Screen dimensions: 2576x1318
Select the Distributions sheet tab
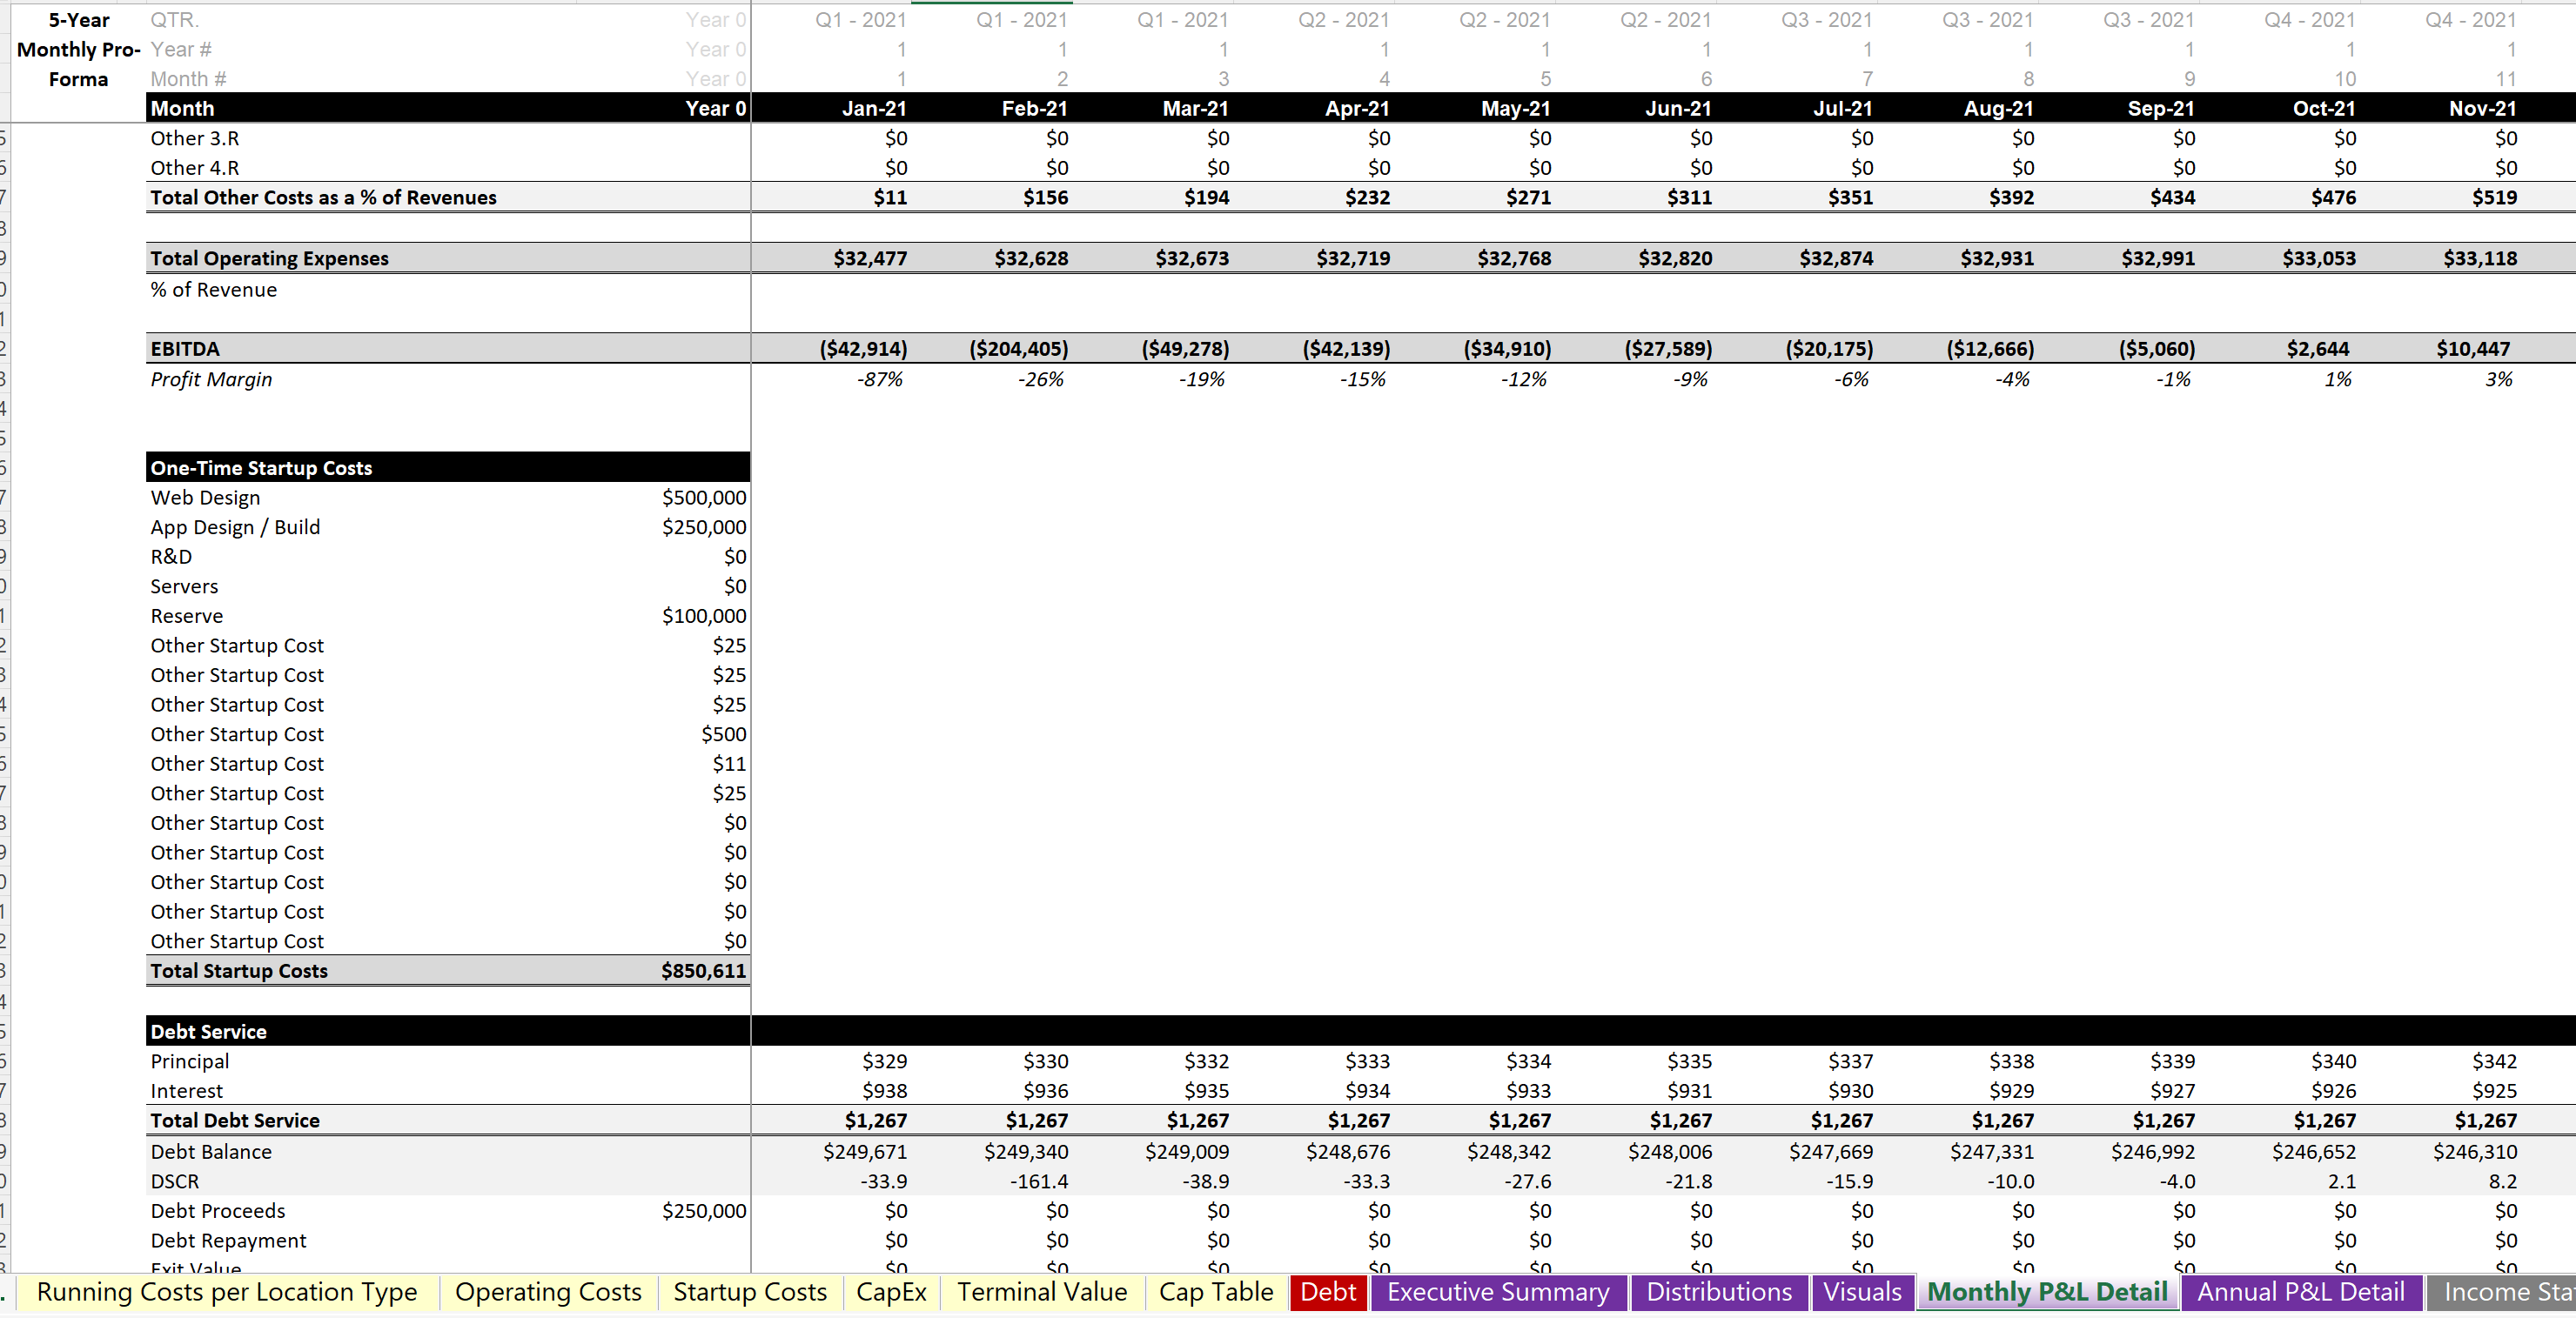[x=1719, y=1292]
